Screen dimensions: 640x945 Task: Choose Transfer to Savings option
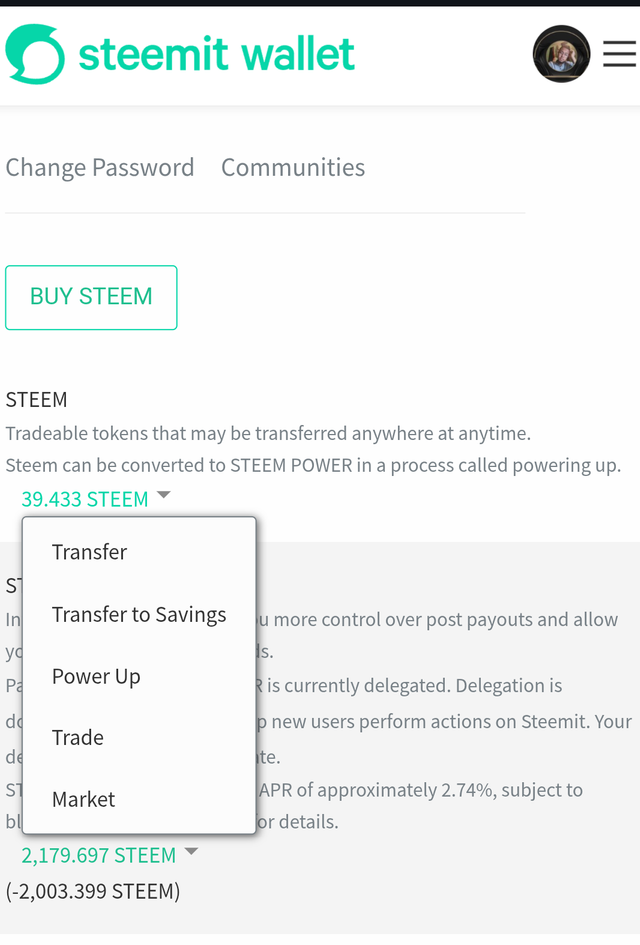coord(139,614)
